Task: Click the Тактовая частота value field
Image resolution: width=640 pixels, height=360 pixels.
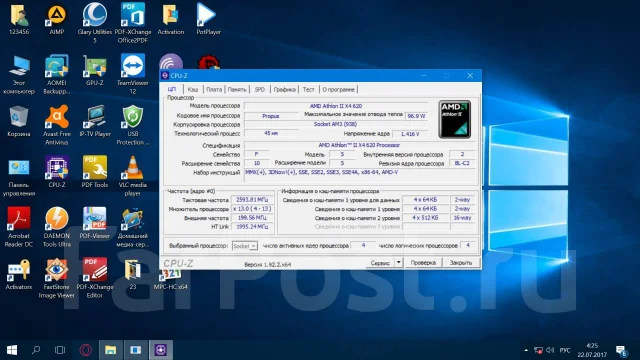Action: point(252,200)
